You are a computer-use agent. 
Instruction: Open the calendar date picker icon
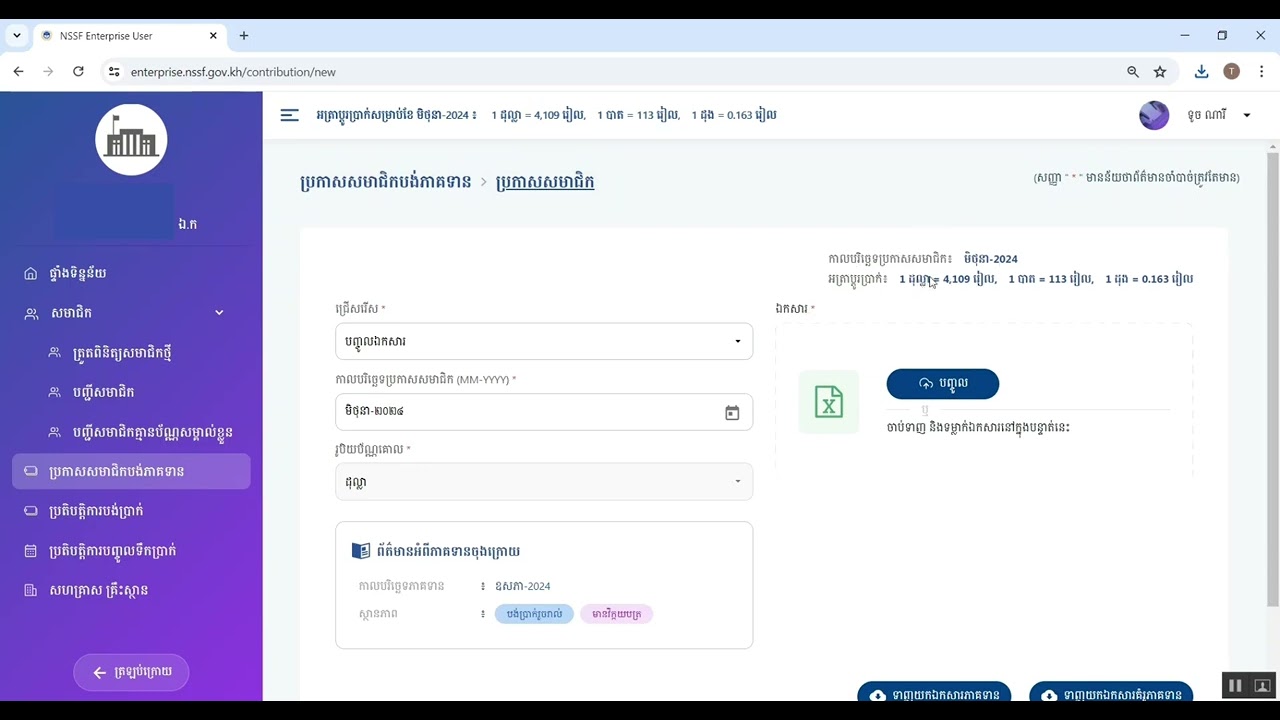732,412
